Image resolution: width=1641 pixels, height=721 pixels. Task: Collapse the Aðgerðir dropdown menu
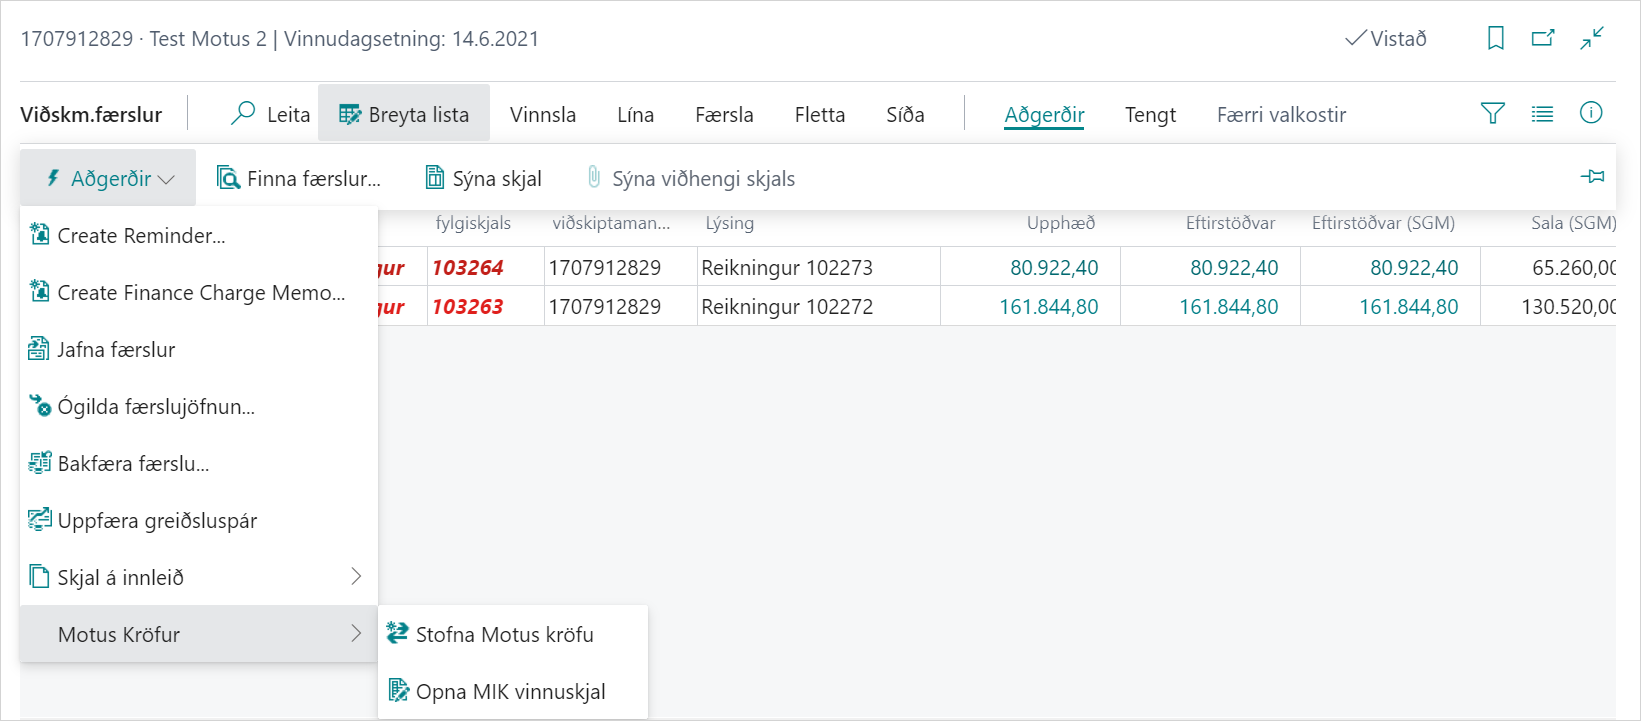[109, 179]
